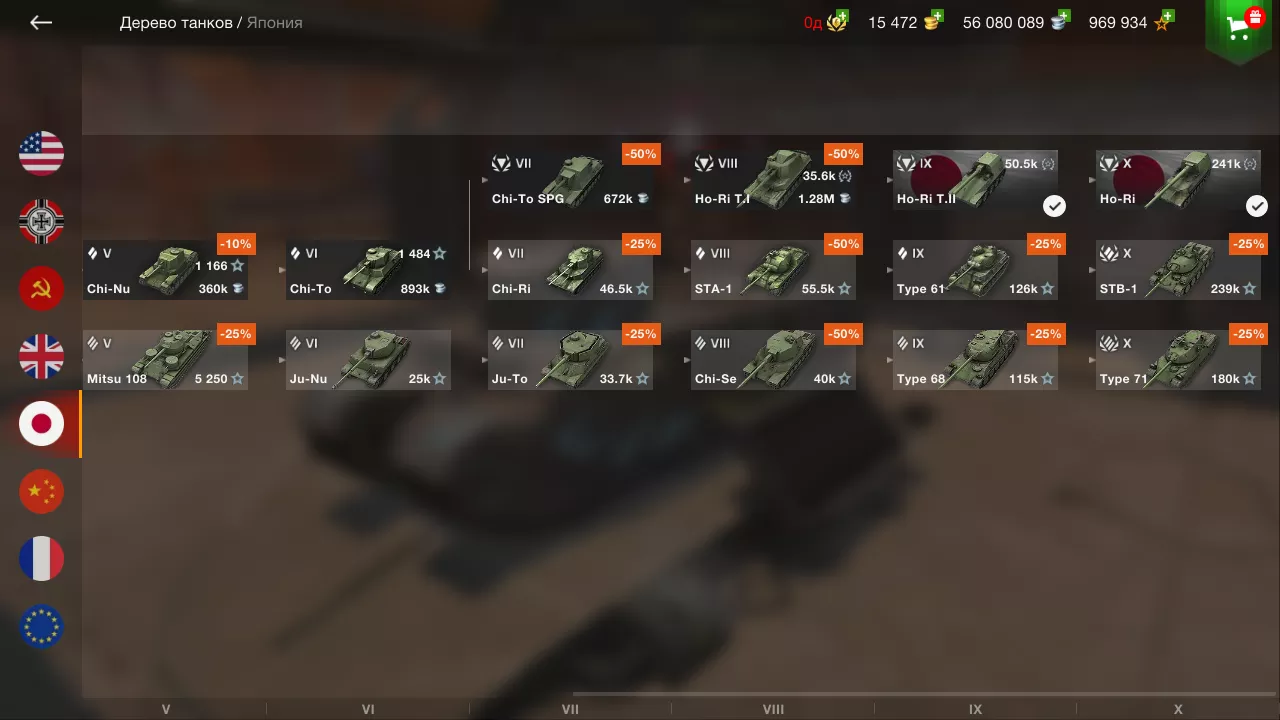
Task: Select the China nation flag
Action: point(41,492)
